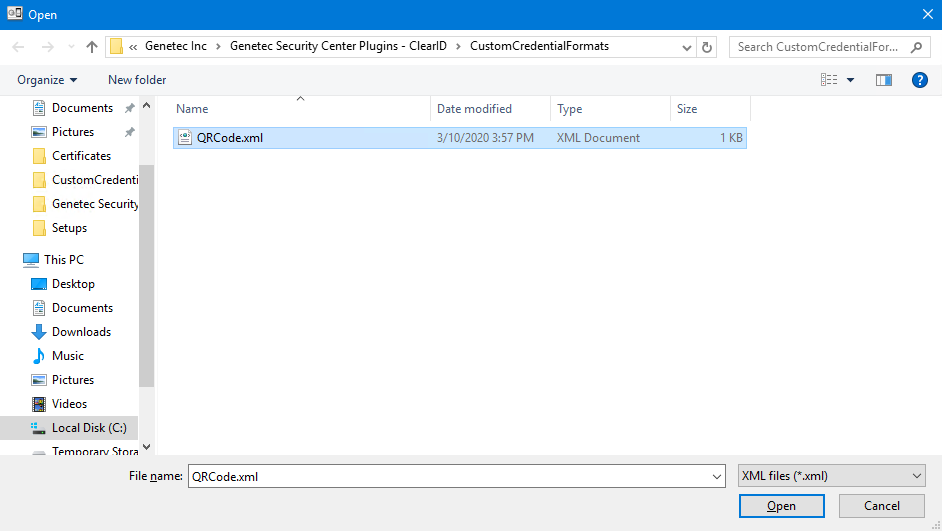Viewport: 942px width, 531px height.
Task: Refresh the CustomCredentialFormats folder
Action: coord(707,47)
